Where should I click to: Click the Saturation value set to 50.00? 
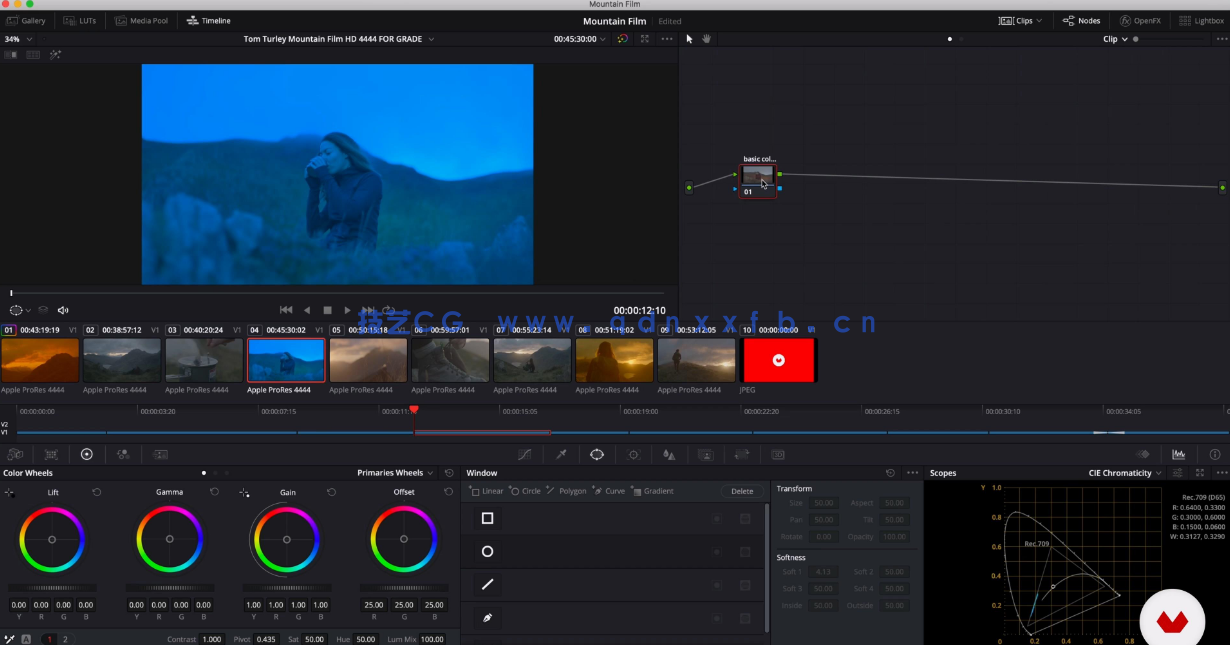[x=311, y=639]
